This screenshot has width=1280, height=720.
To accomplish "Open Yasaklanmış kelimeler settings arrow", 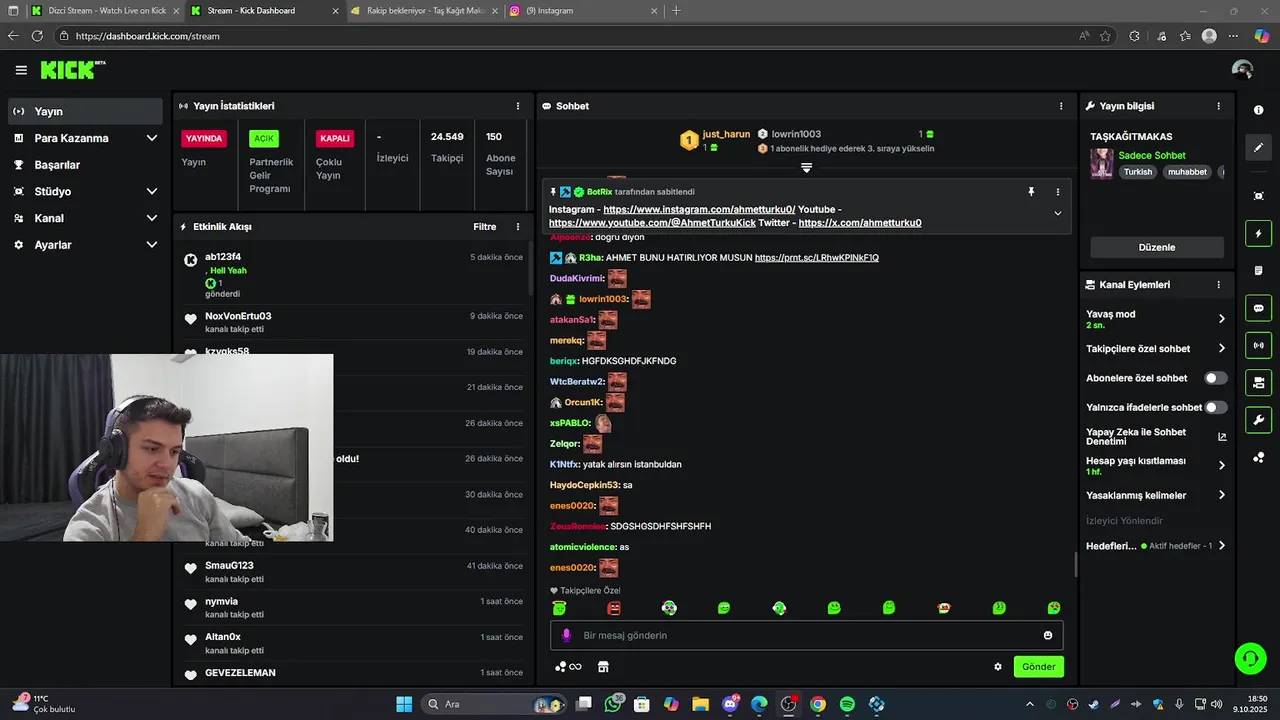I will (x=1221, y=495).
